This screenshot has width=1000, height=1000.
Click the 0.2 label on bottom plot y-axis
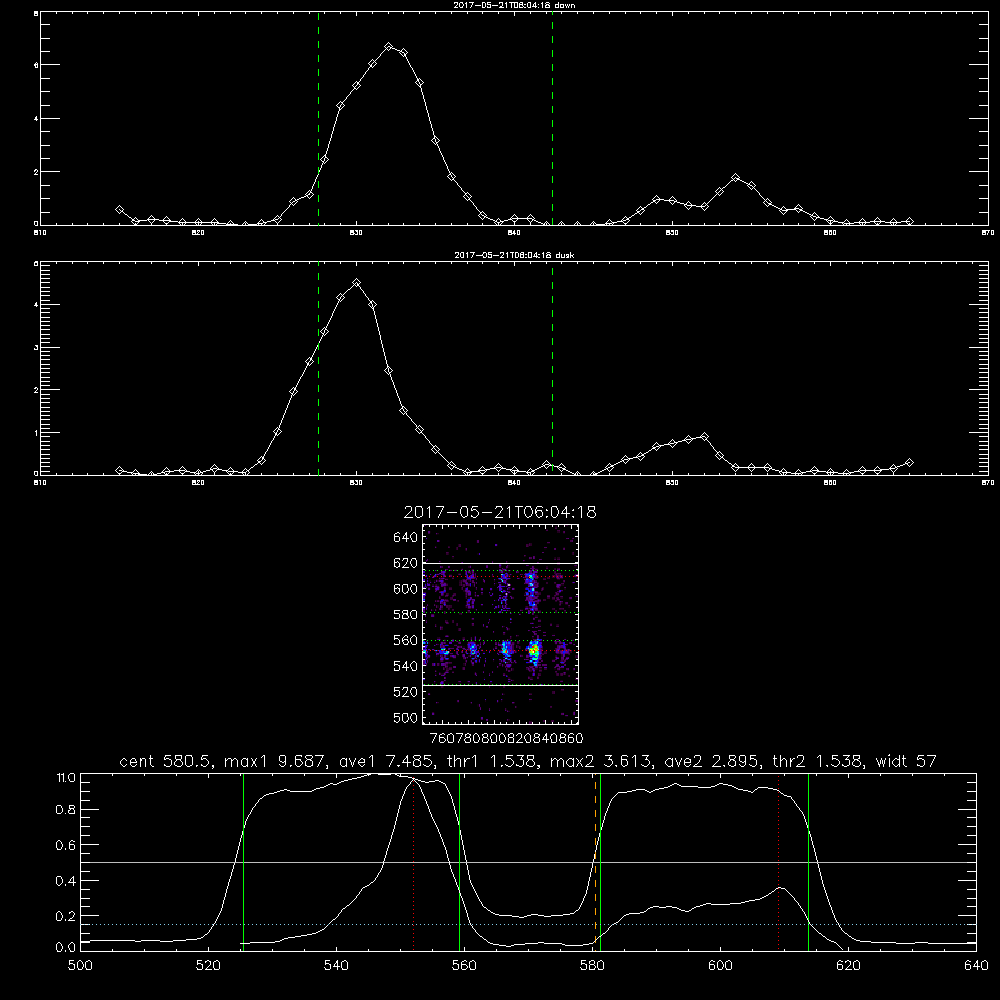(66, 916)
